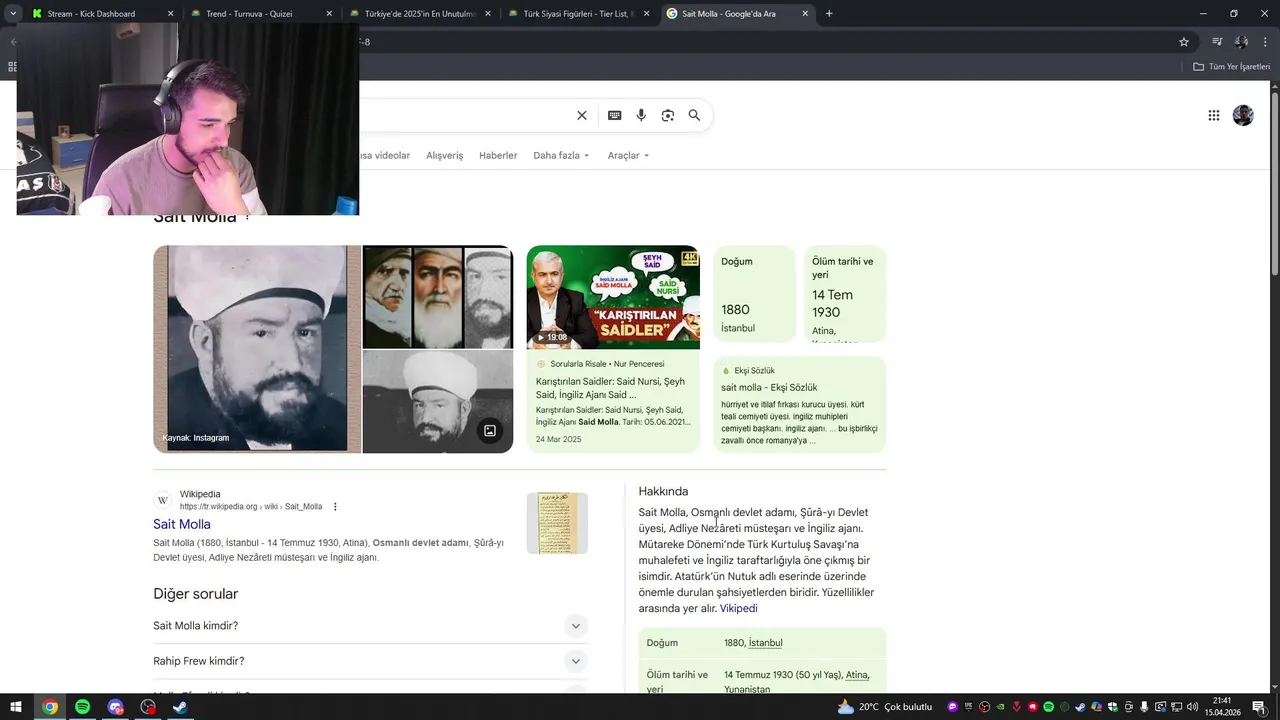
Task: Clear the Google search box
Action: pyautogui.click(x=582, y=115)
